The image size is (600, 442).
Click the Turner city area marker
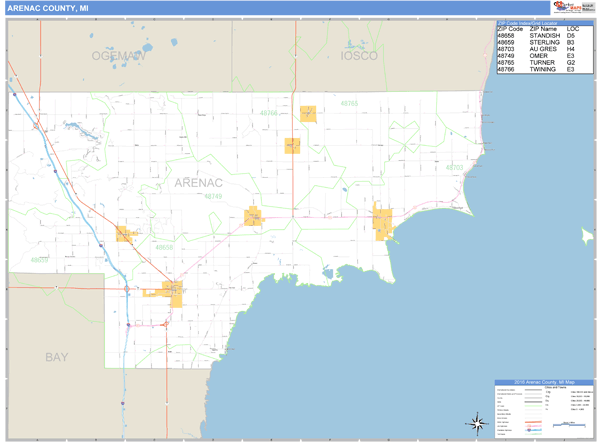click(x=292, y=145)
